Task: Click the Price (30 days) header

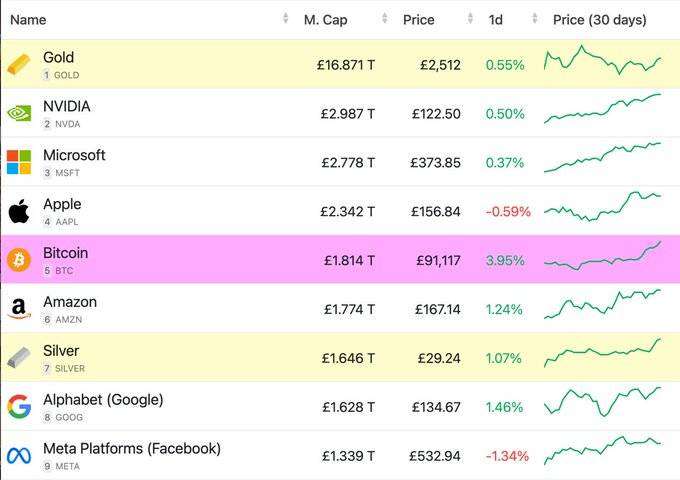Action: (x=600, y=20)
